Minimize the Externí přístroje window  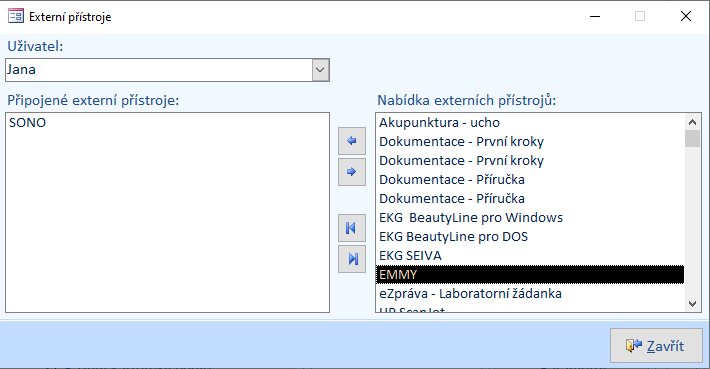click(595, 16)
